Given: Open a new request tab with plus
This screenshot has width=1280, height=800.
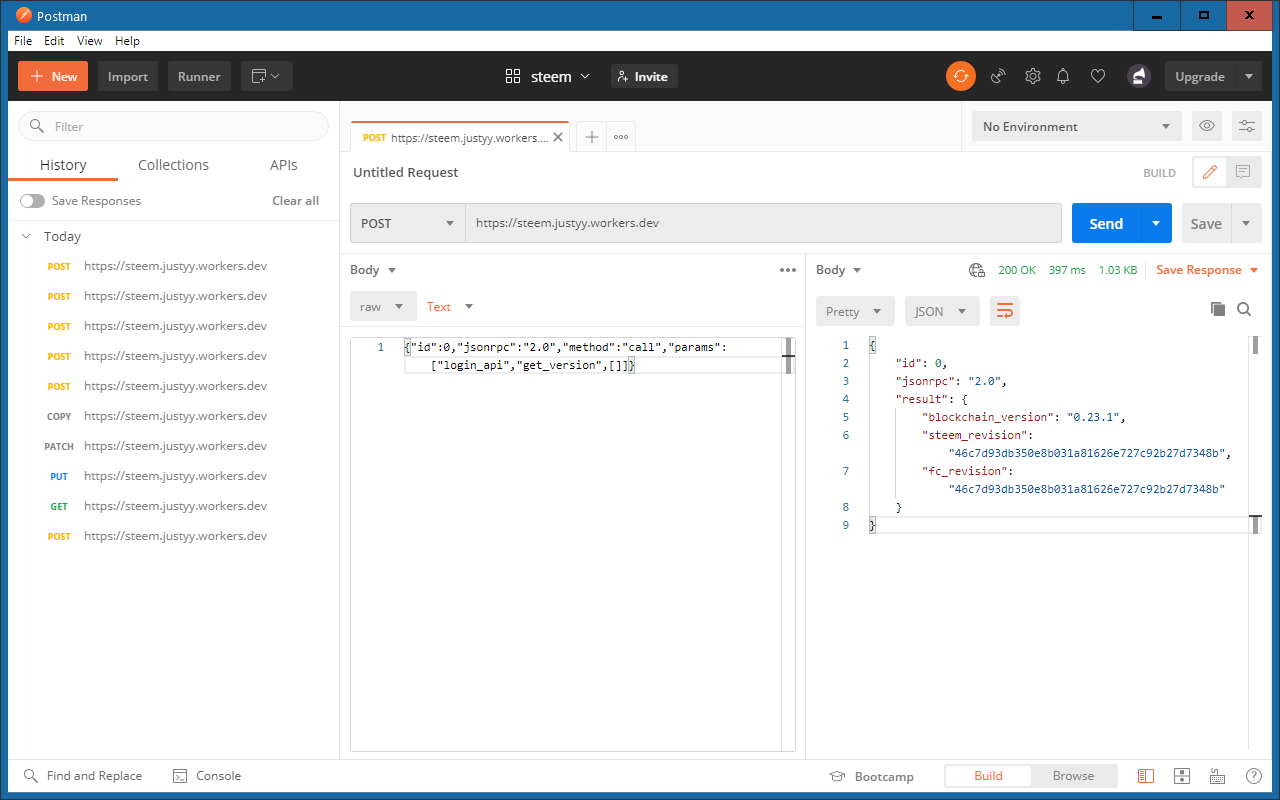Looking at the screenshot, I should click(591, 137).
